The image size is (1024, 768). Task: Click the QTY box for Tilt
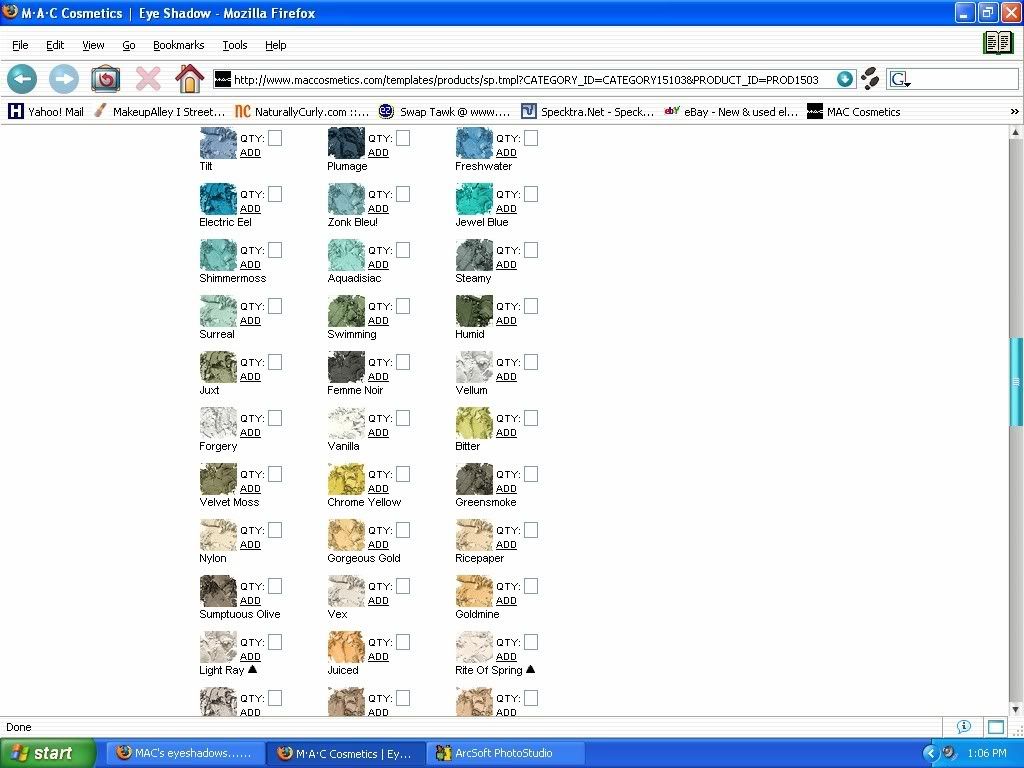tap(275, 138)
